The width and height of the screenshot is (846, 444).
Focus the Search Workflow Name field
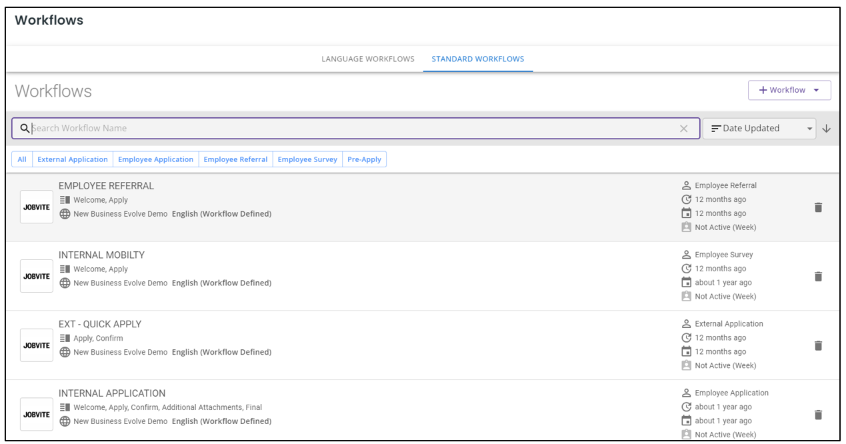(x=355, y=128)
